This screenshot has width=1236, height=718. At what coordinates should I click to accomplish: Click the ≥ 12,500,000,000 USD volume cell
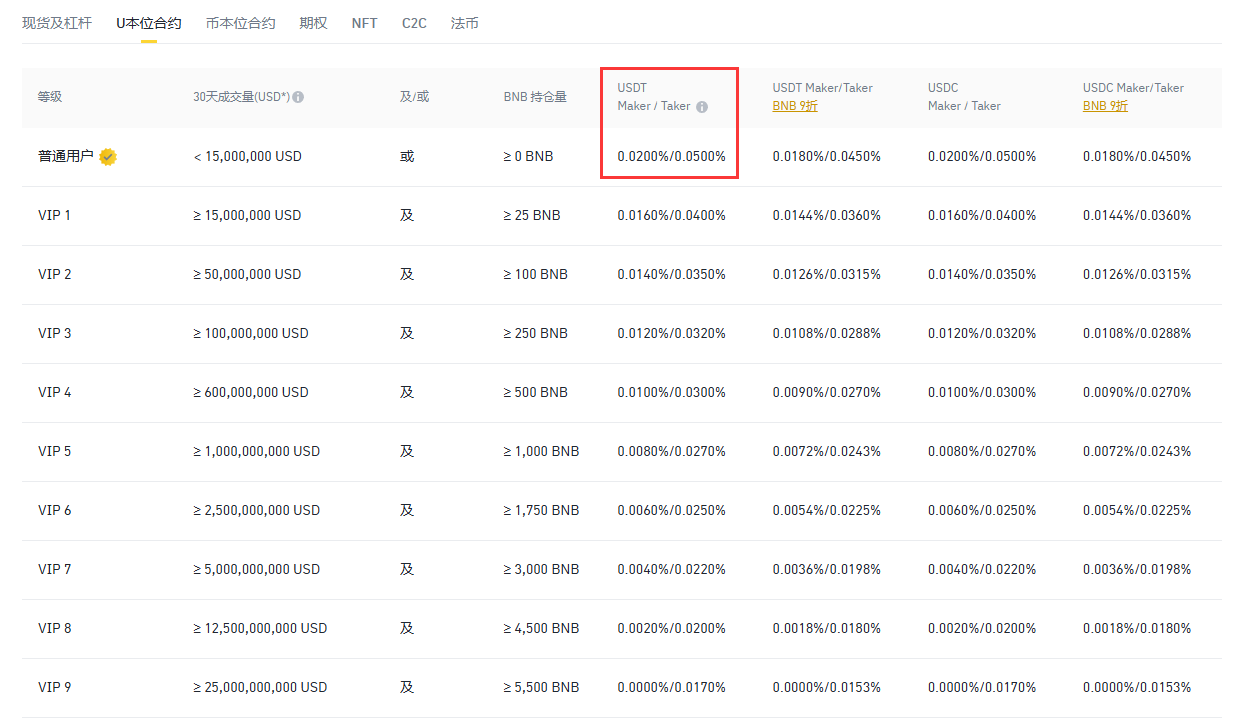[261, 628]
